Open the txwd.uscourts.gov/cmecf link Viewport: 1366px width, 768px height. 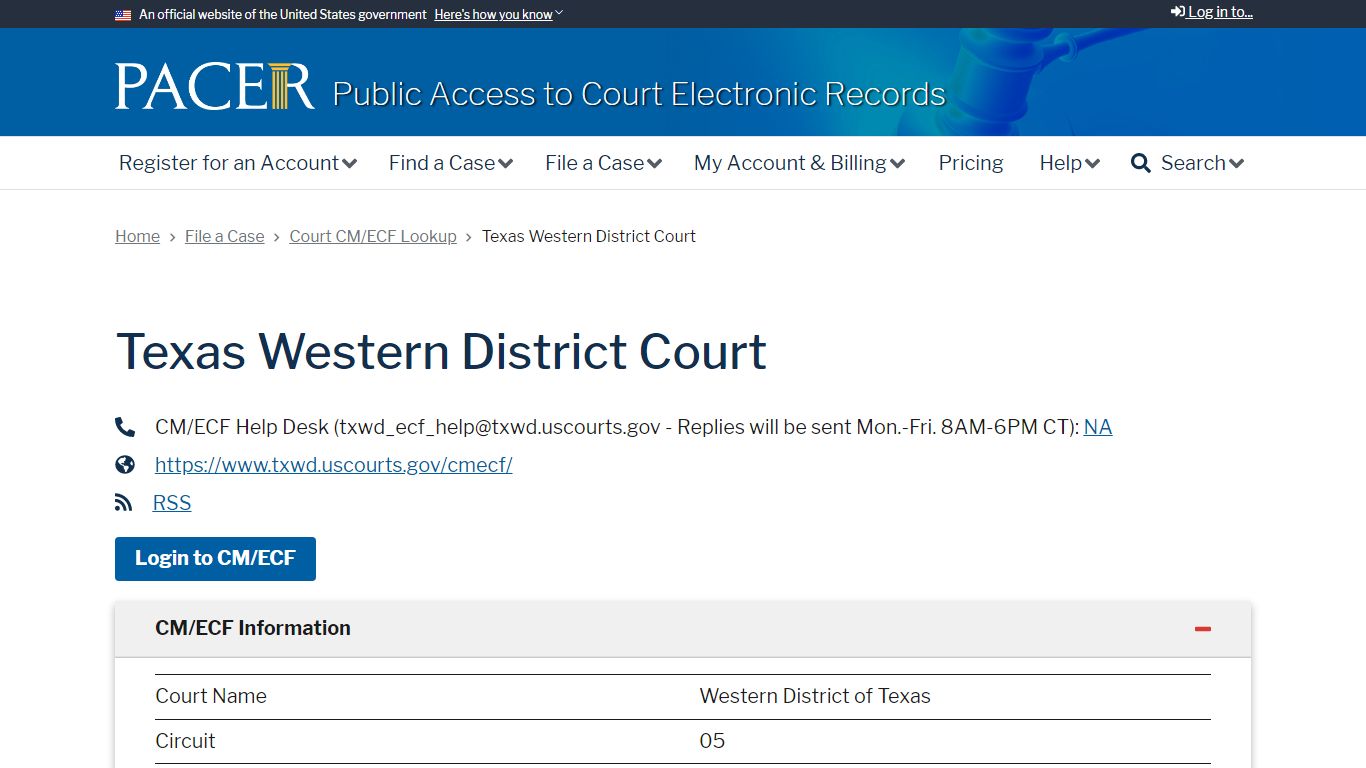click(x=334, y=465)
